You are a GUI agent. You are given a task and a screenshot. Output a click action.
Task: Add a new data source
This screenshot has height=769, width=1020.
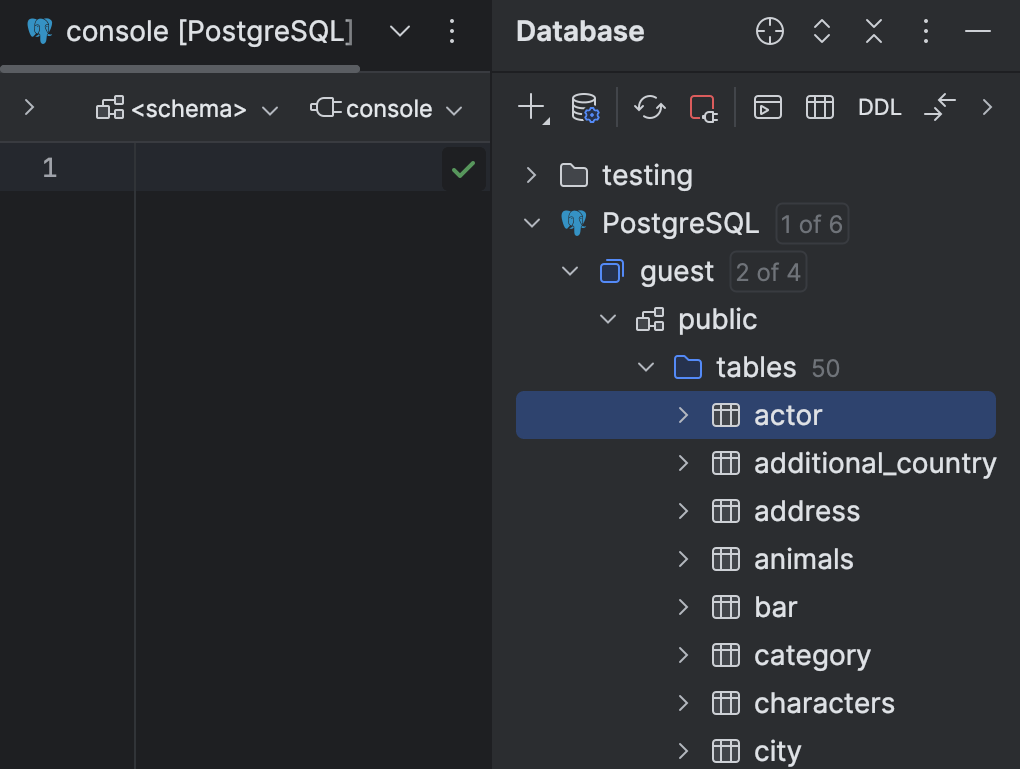click(x=530, y=107)
